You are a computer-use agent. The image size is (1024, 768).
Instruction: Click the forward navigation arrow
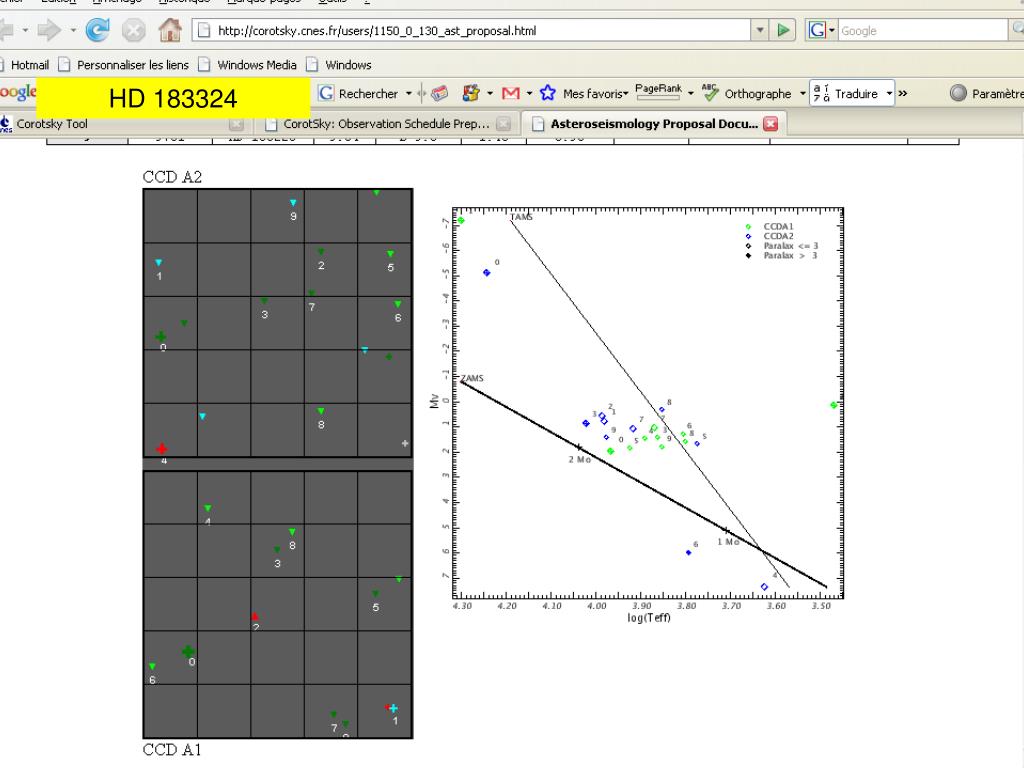coord(49,30)
